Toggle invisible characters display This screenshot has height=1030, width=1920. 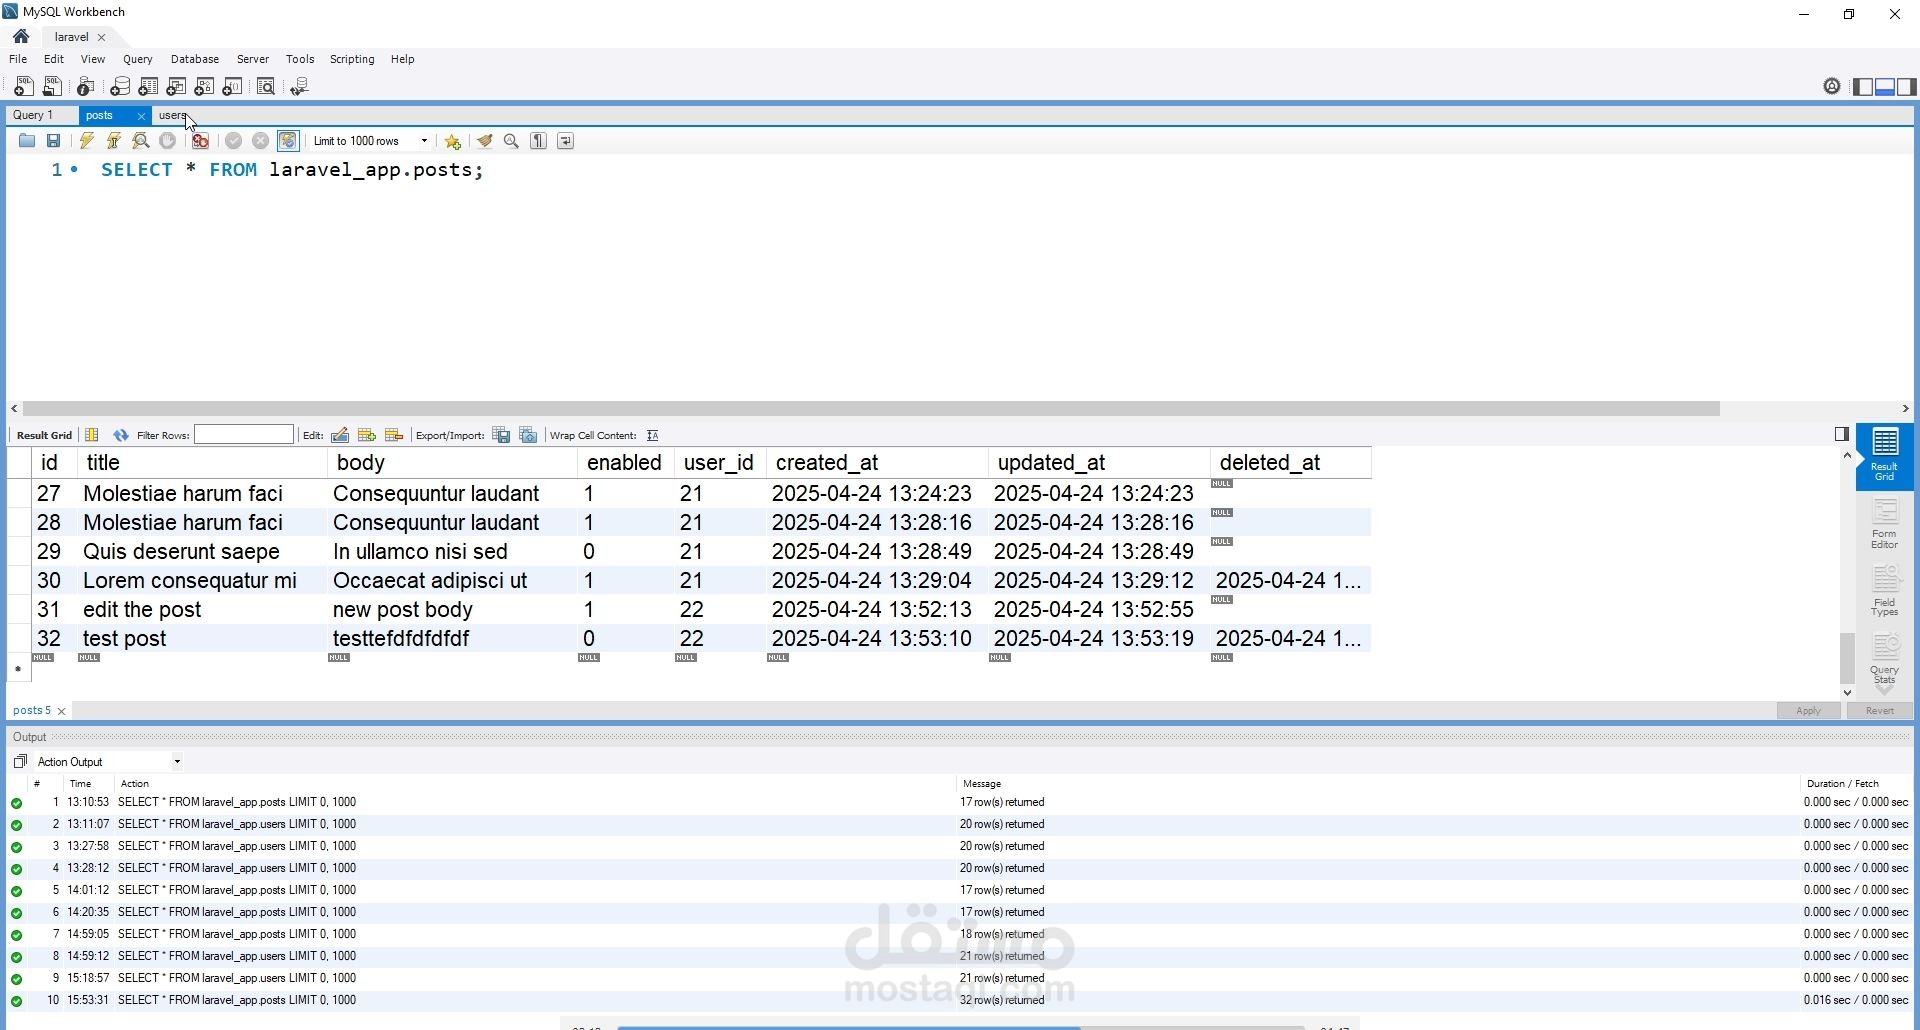539,141
